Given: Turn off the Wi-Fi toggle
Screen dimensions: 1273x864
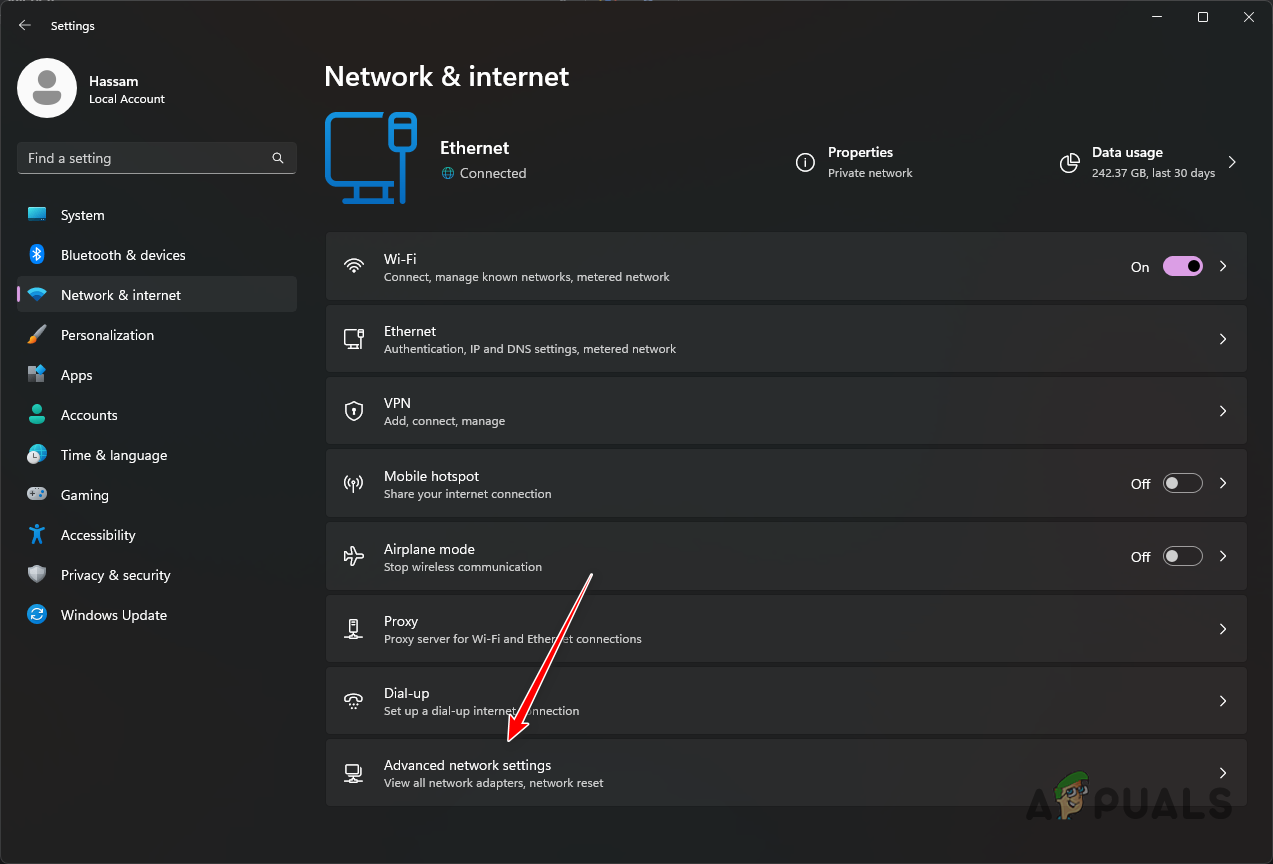Looking at the screenshot, I should (x=1182, y=266).
